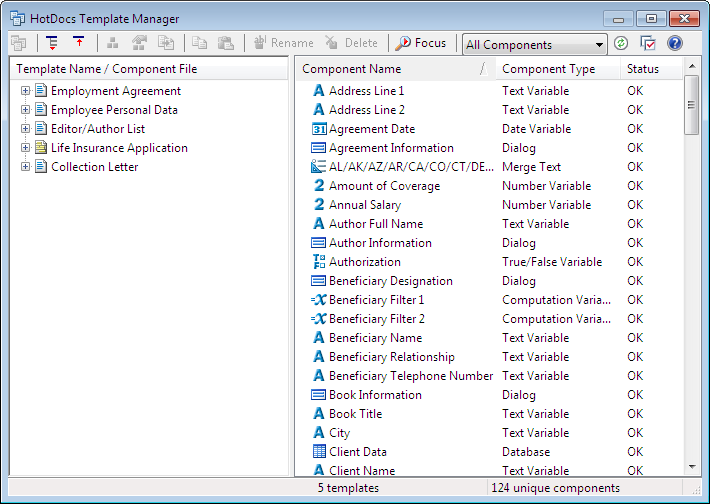
Task: Click the Focus toolbar button
Action: pos(421,43)
